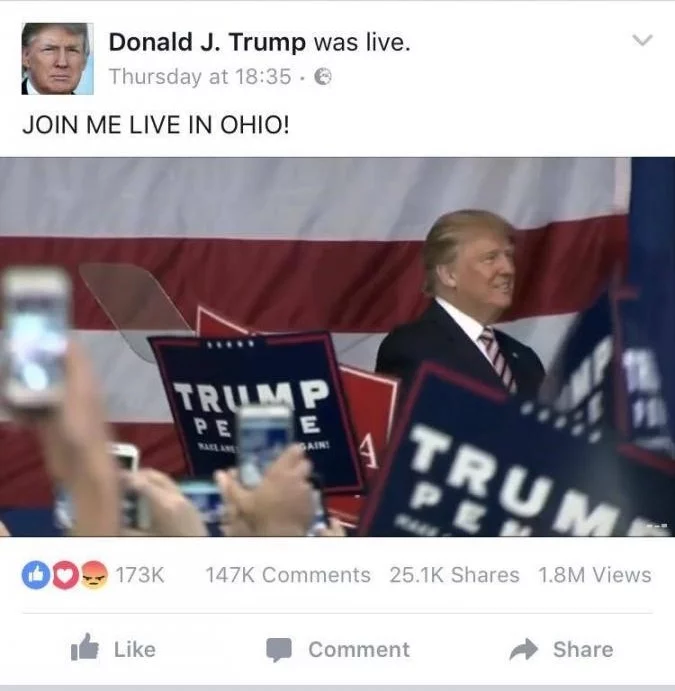
Task: Tap the Comment button label
Action: [359, 650]
